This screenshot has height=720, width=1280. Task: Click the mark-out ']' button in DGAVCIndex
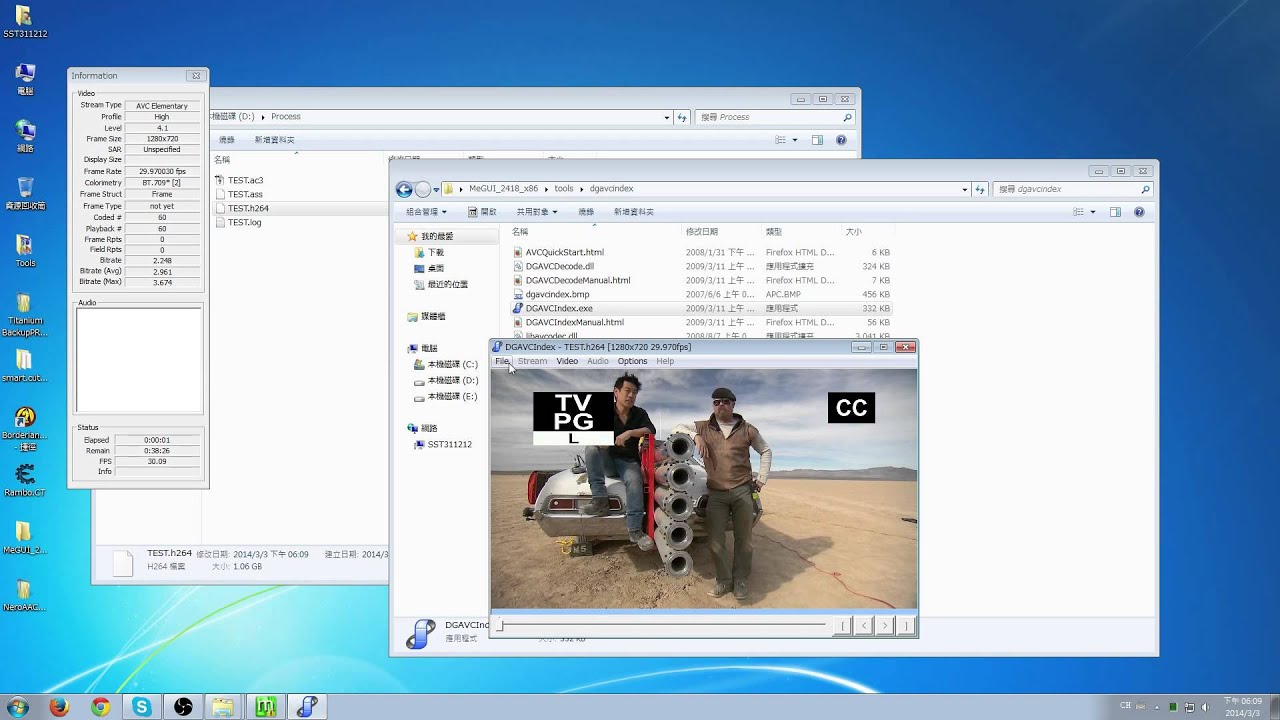coord(905,626)
